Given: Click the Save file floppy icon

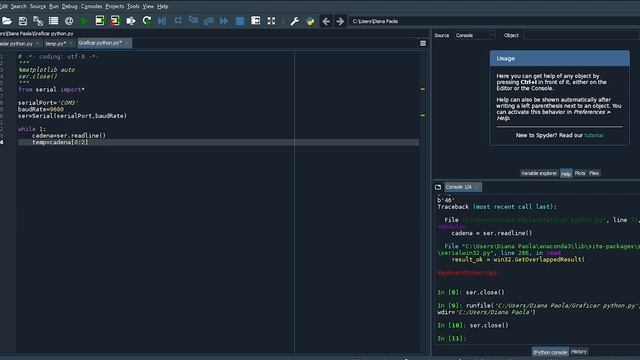Looking at the screenshot, I should click(23, 21).
